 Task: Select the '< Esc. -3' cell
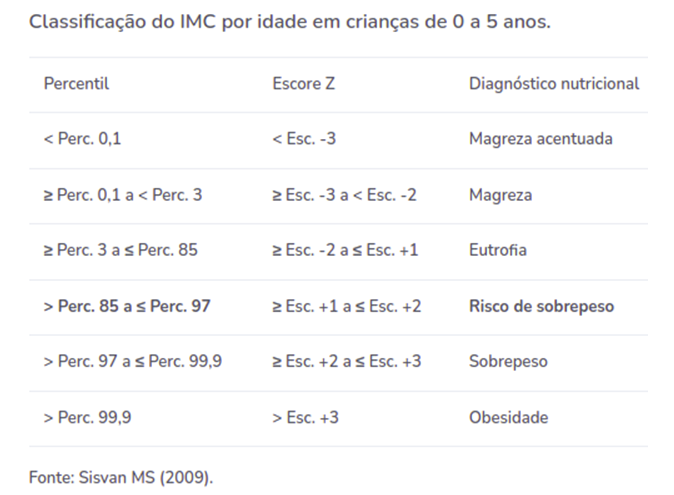(x=304, y=139)
